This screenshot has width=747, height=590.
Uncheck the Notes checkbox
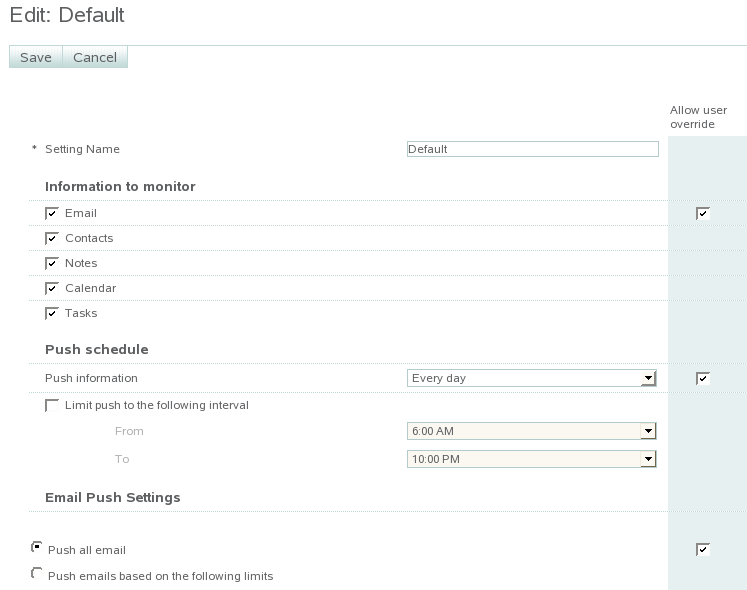point(52,263)
